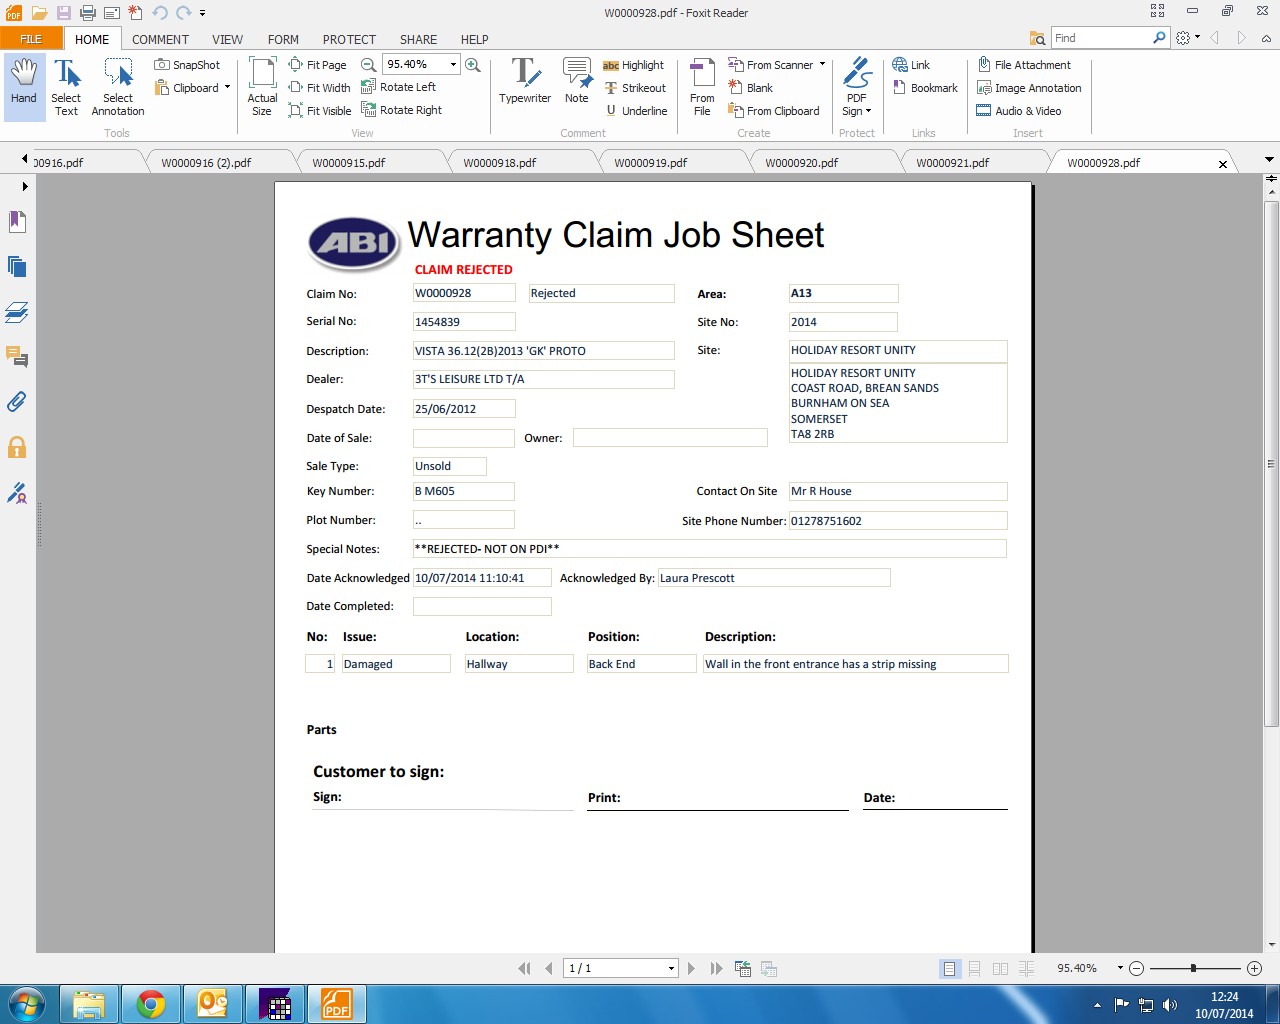The image size is (1280, 1024).
Task: Open the Attachments side panel
Action: pos(17,402)
